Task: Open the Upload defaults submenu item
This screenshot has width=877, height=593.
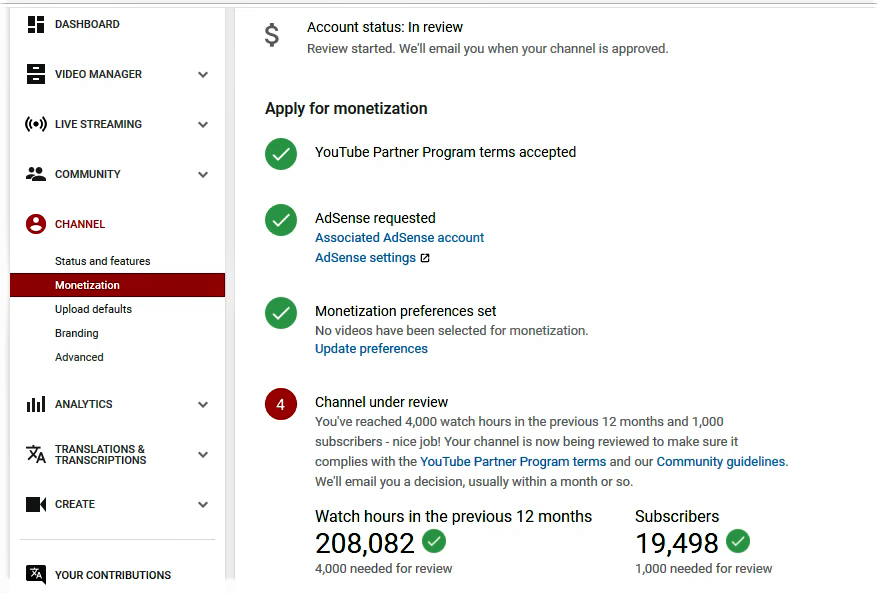Action: click(93, 309)
